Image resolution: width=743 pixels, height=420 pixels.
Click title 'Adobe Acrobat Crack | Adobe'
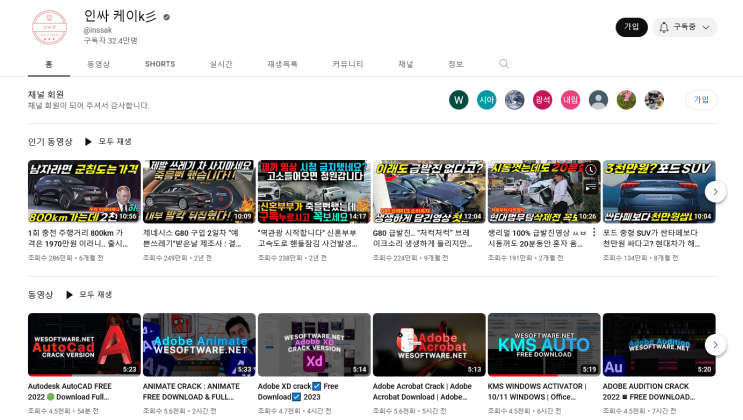click(422, 392)
